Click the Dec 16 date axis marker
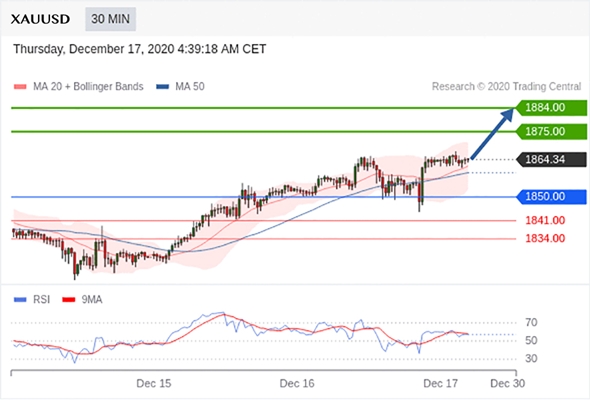 pos(297,383)
